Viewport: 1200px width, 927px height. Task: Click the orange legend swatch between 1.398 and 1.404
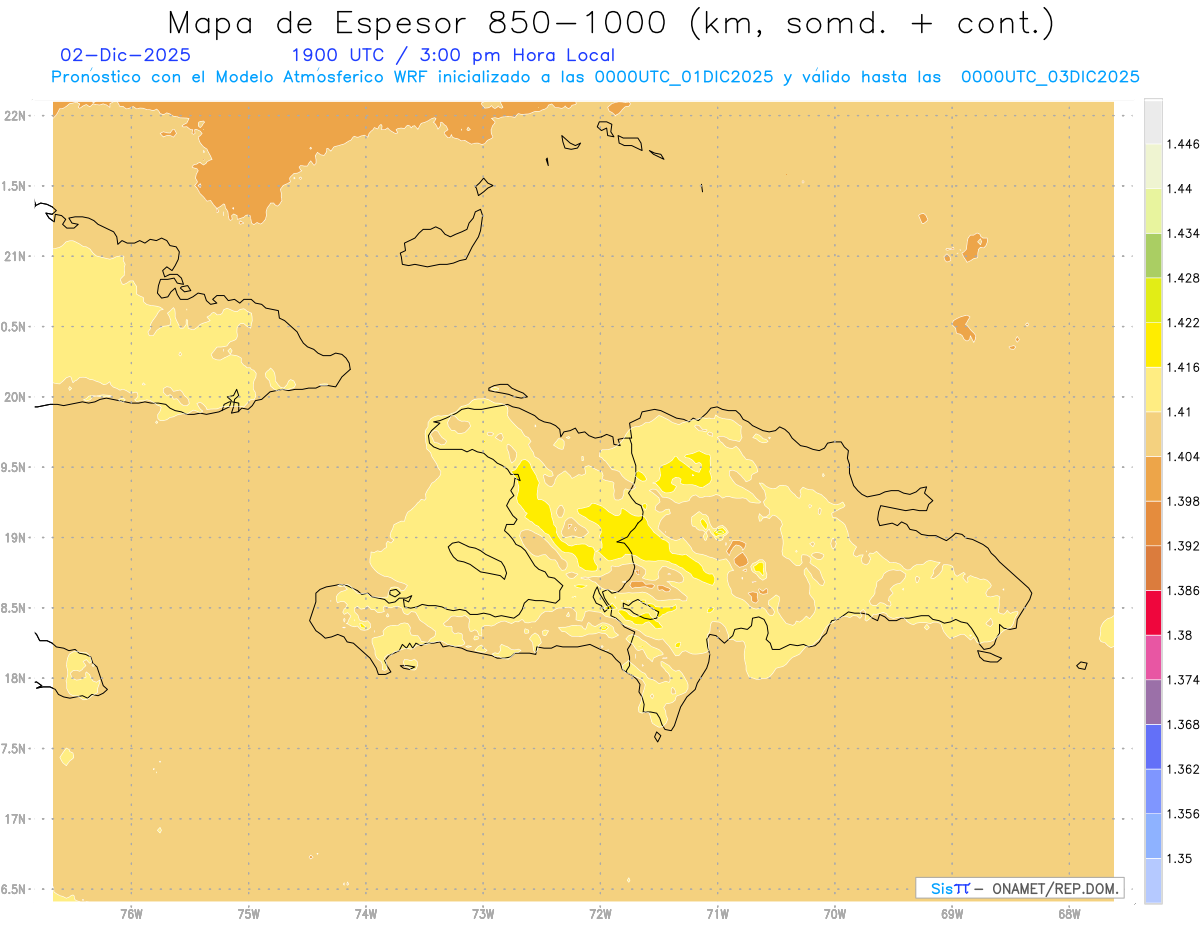pos(1153,478)
